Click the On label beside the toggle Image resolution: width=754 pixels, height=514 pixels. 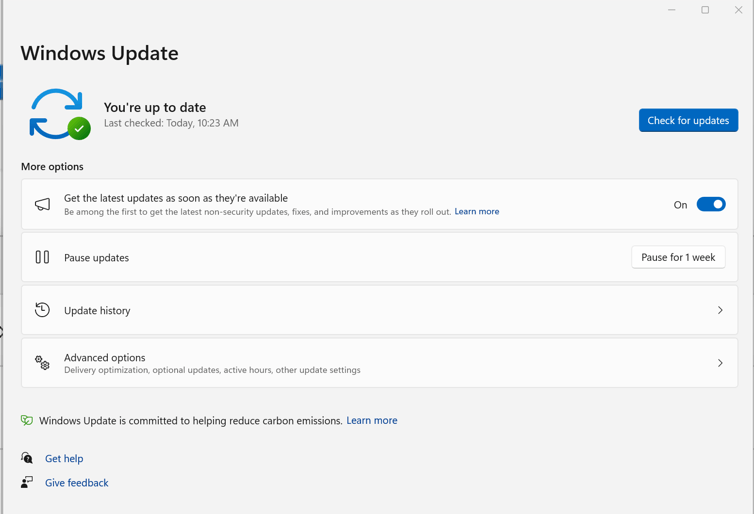[680, 205]
